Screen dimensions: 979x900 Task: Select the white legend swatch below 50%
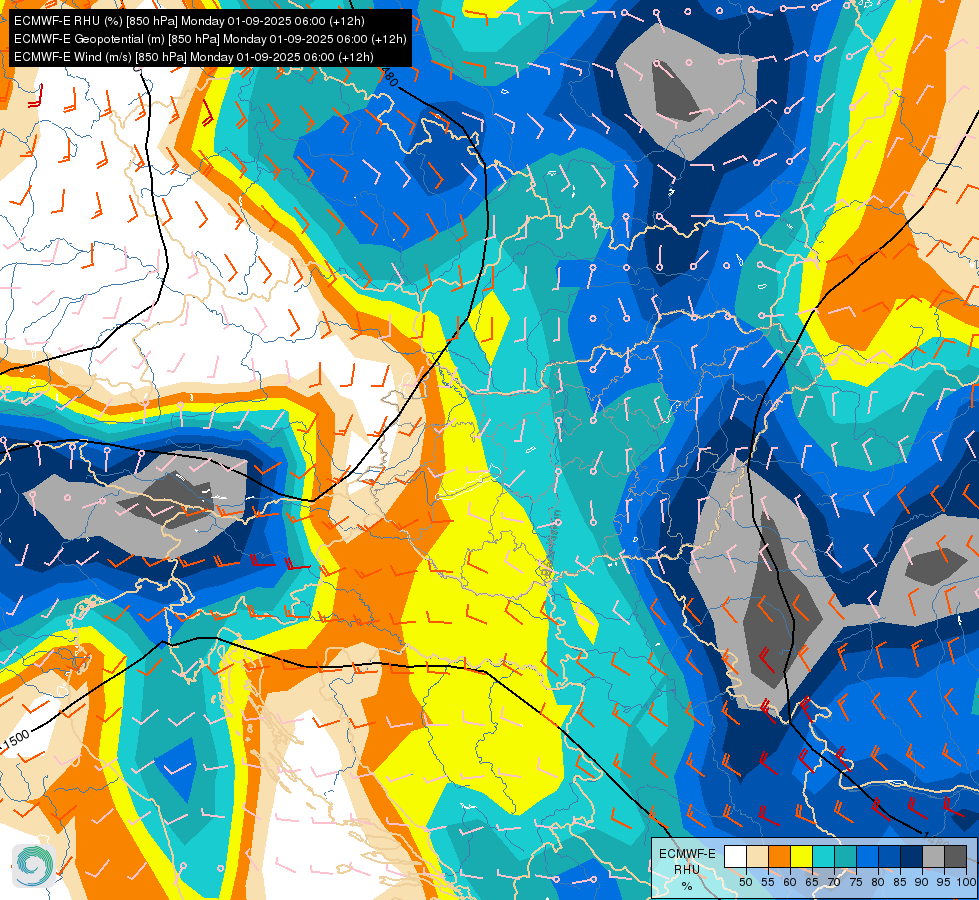tap(735, 856)
